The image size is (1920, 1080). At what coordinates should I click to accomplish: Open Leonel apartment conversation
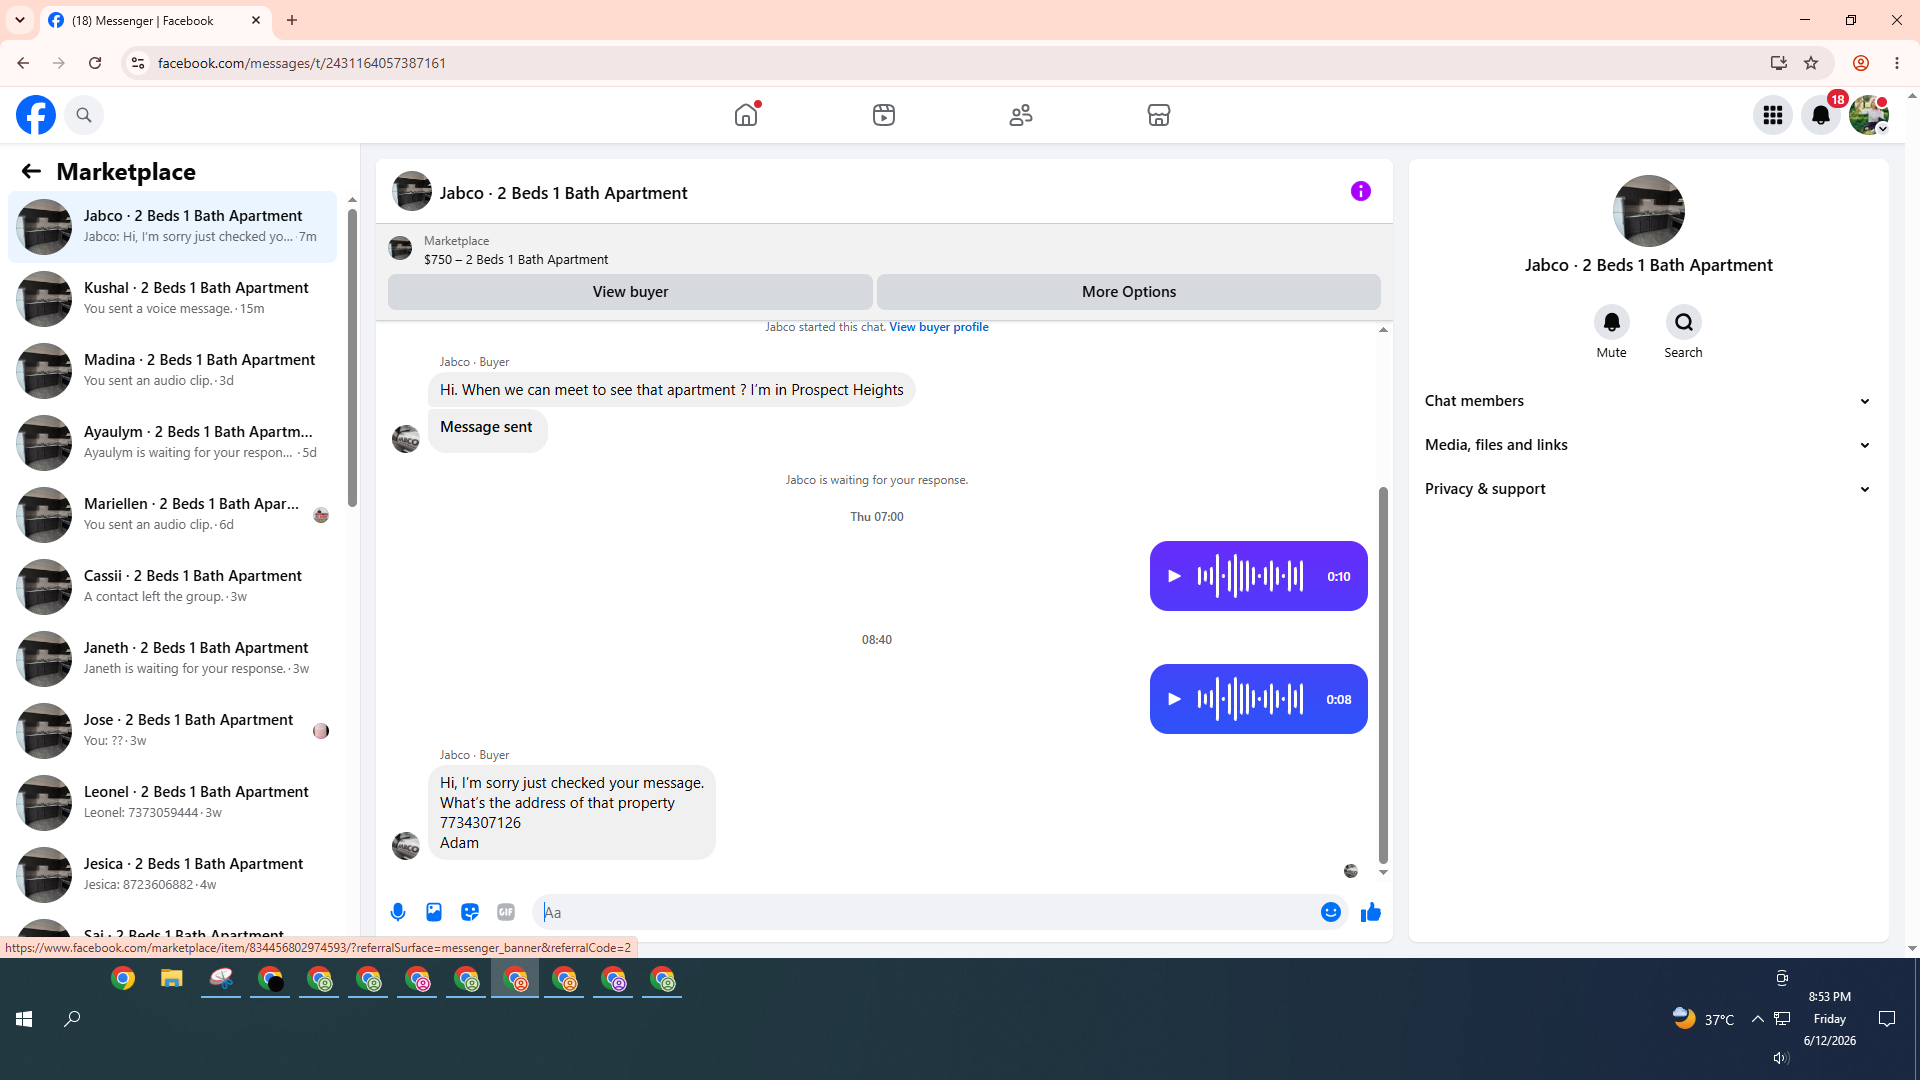click(172, 803)
